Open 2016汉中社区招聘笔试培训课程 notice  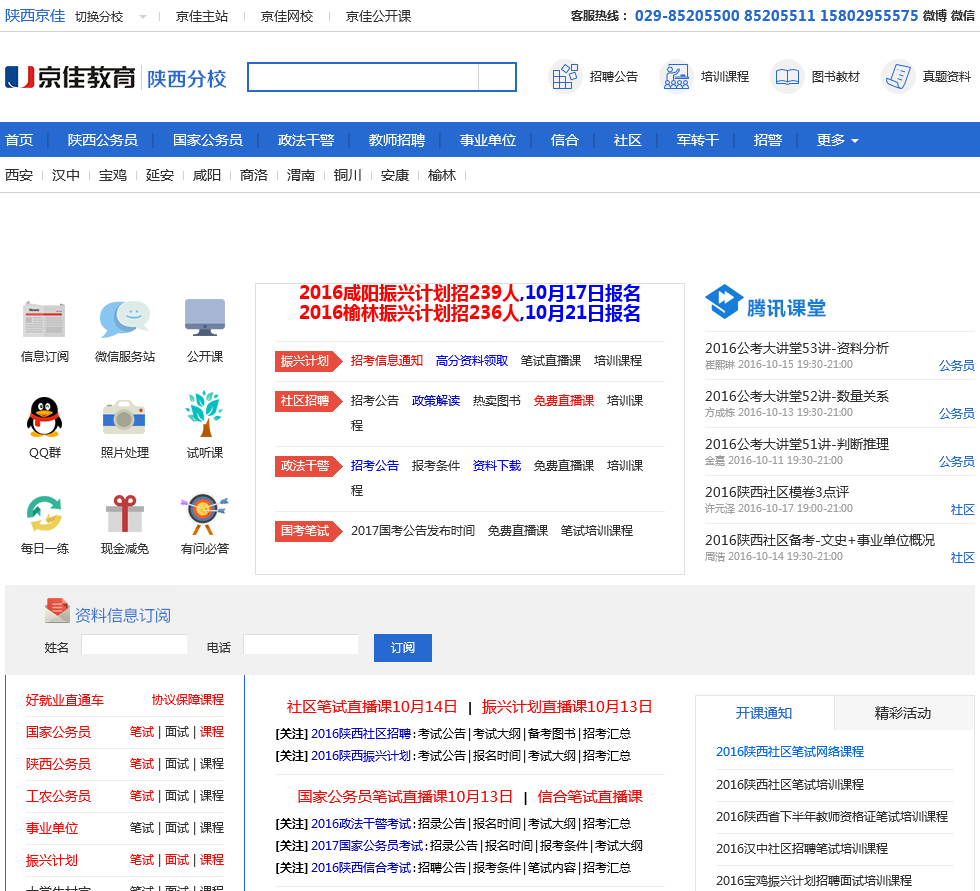(802, 849)
